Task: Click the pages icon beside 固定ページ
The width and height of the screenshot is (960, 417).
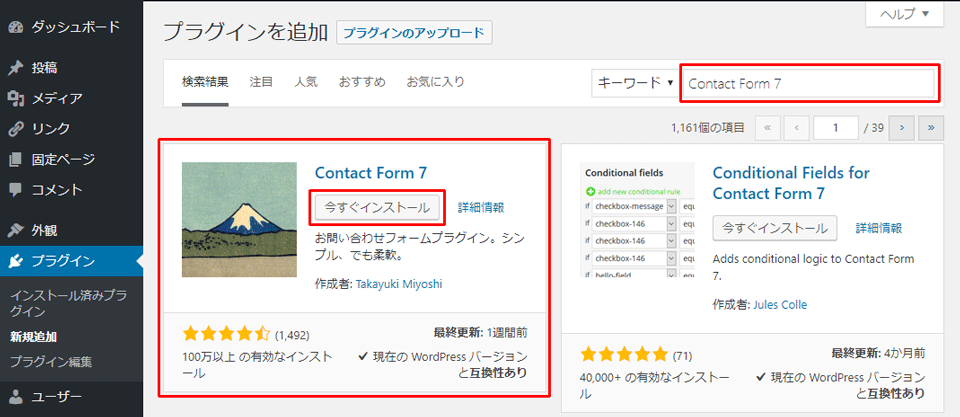Action: coord(16,160)
